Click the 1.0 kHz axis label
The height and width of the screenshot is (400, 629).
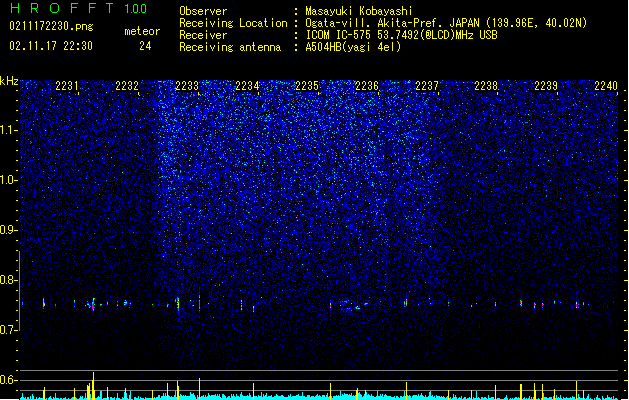(9, 180)
